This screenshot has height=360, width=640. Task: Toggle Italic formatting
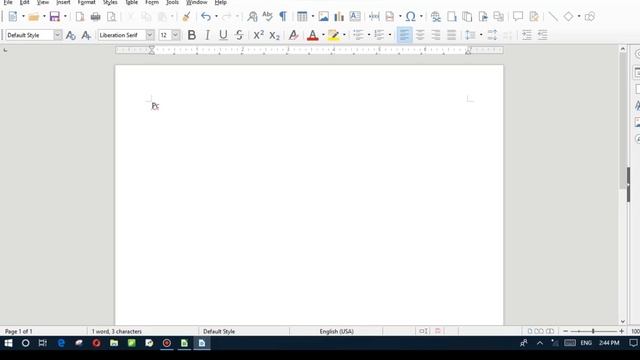pyautogui.click(x=207, y=35)
